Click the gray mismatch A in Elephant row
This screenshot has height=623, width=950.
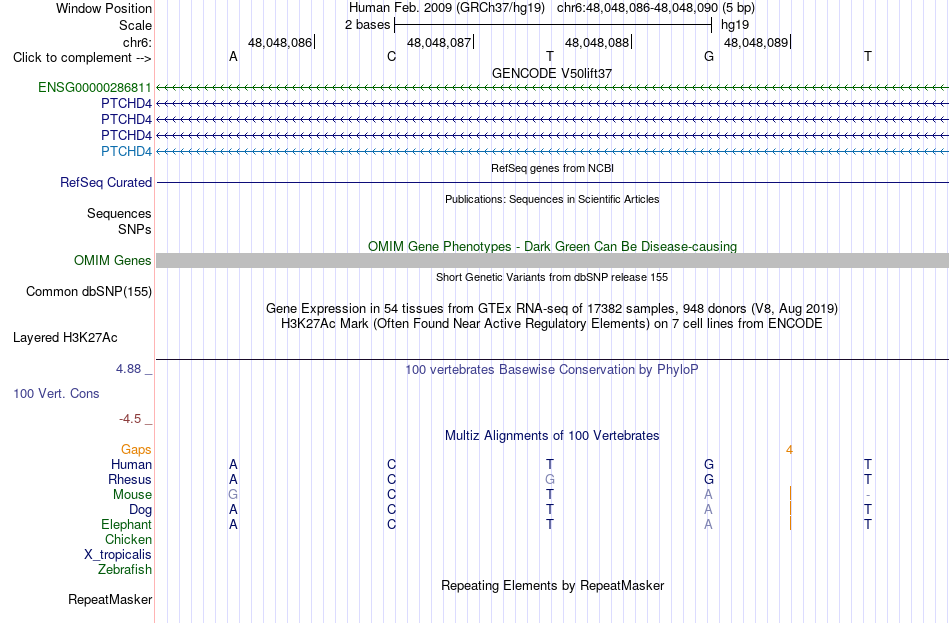tap(708, 525)
